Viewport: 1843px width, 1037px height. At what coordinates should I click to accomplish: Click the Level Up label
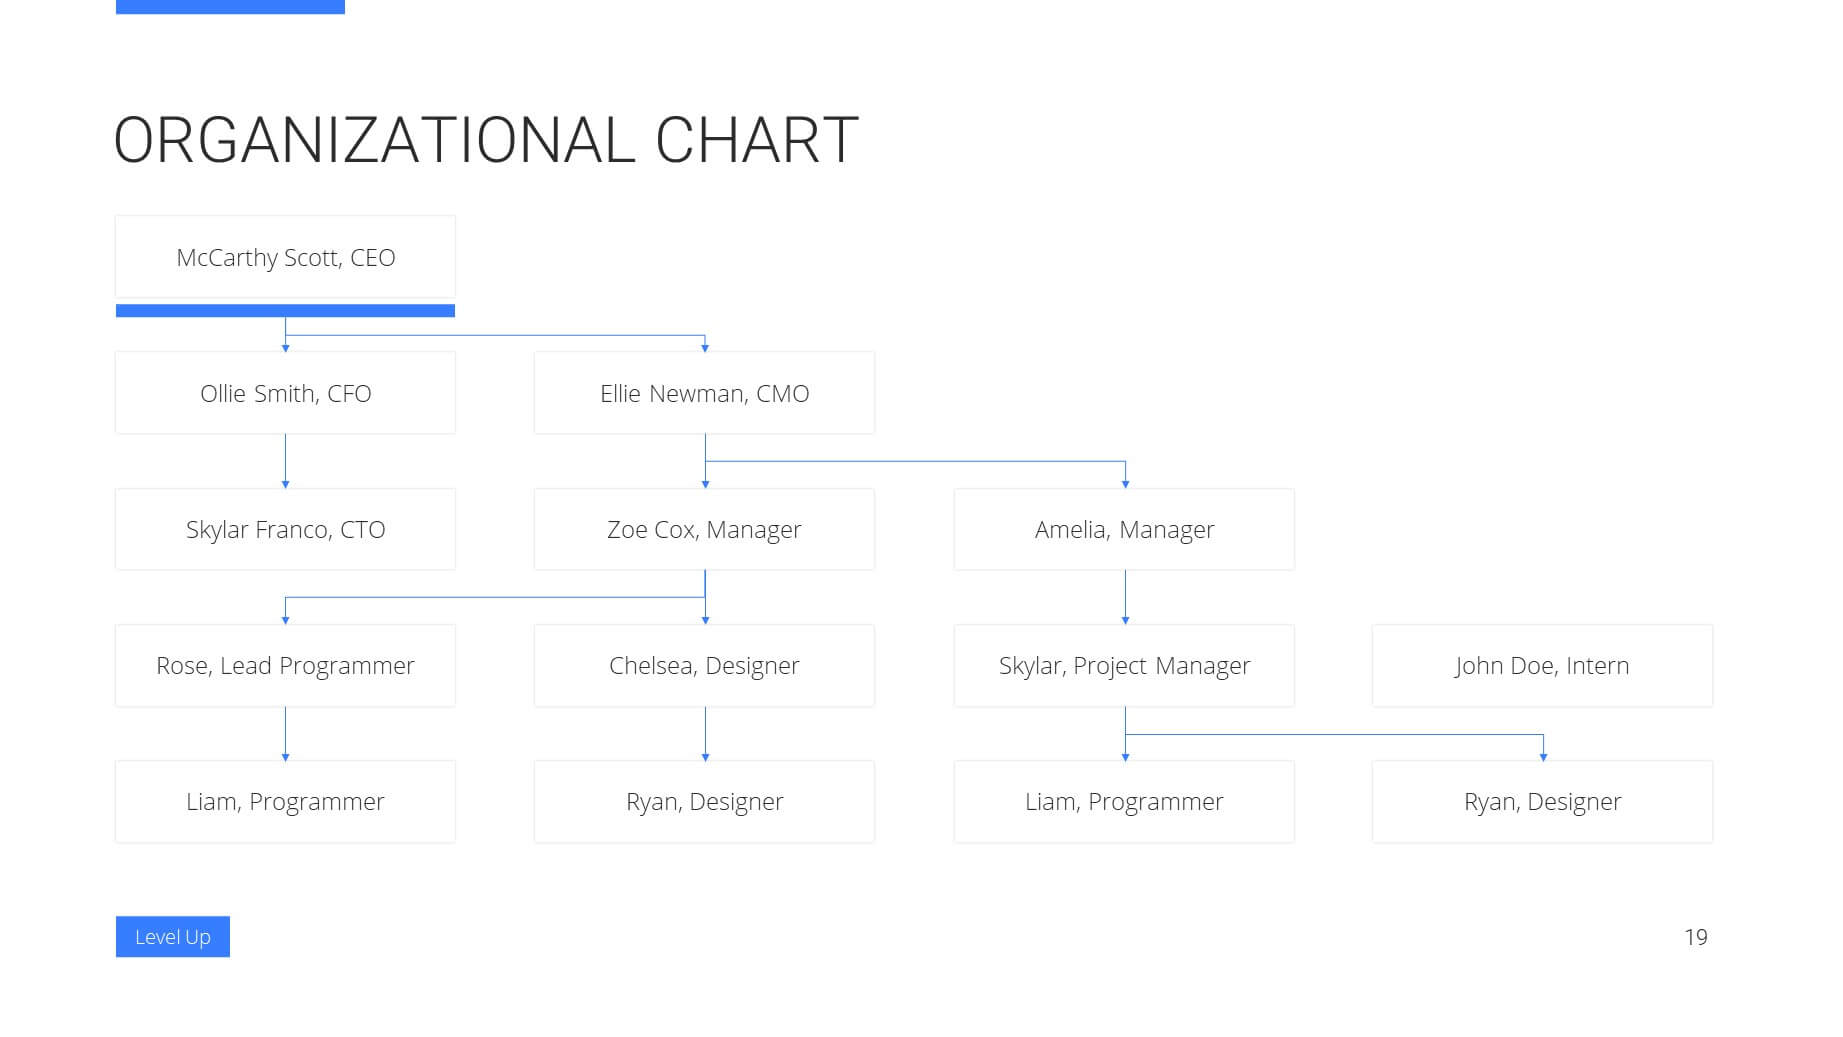pos(173,937)
